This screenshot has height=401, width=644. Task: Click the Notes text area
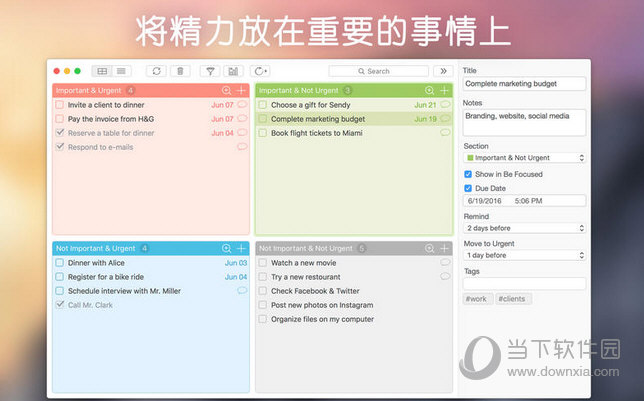pos(524,122)
